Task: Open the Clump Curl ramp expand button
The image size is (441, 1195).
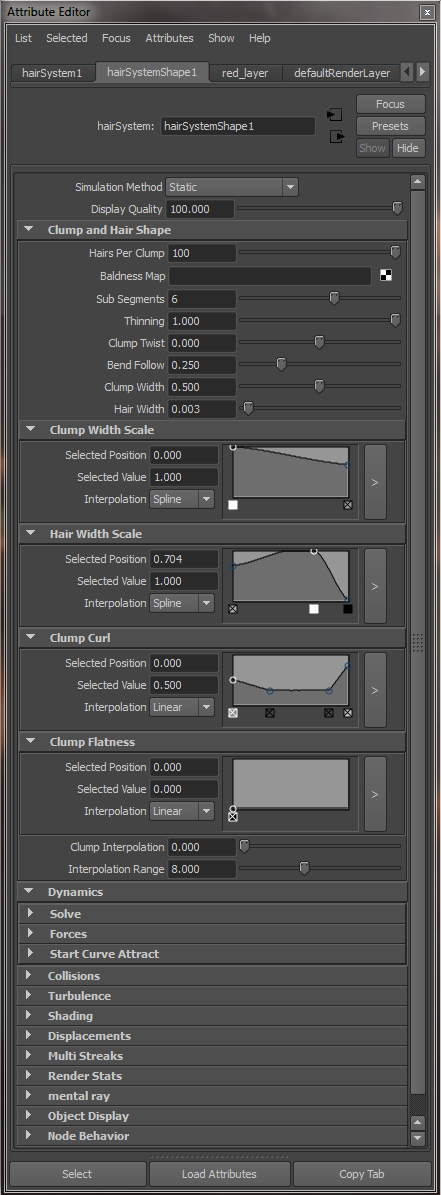Action: [x=375, y=690]
